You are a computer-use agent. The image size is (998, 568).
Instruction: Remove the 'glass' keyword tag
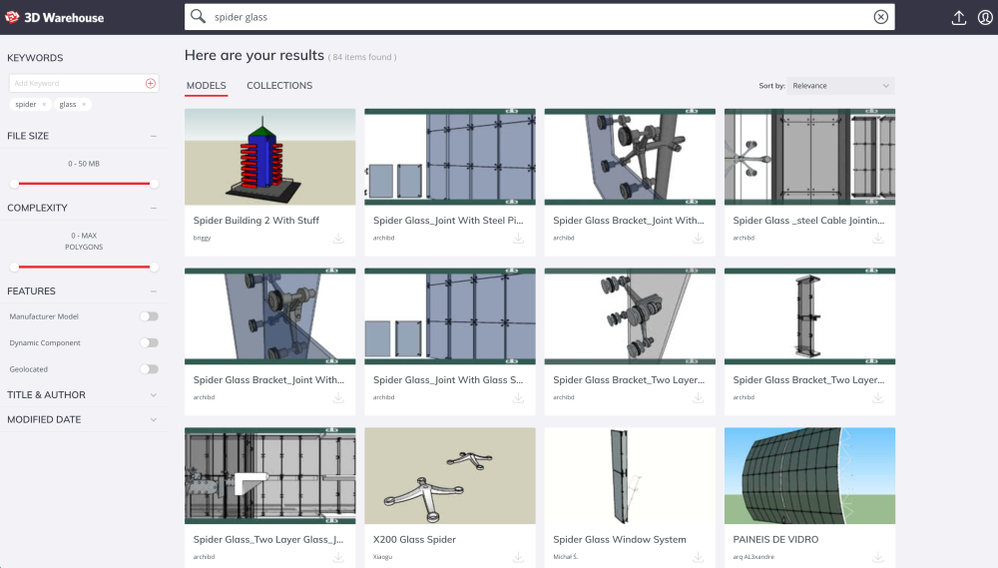[84, 104]
